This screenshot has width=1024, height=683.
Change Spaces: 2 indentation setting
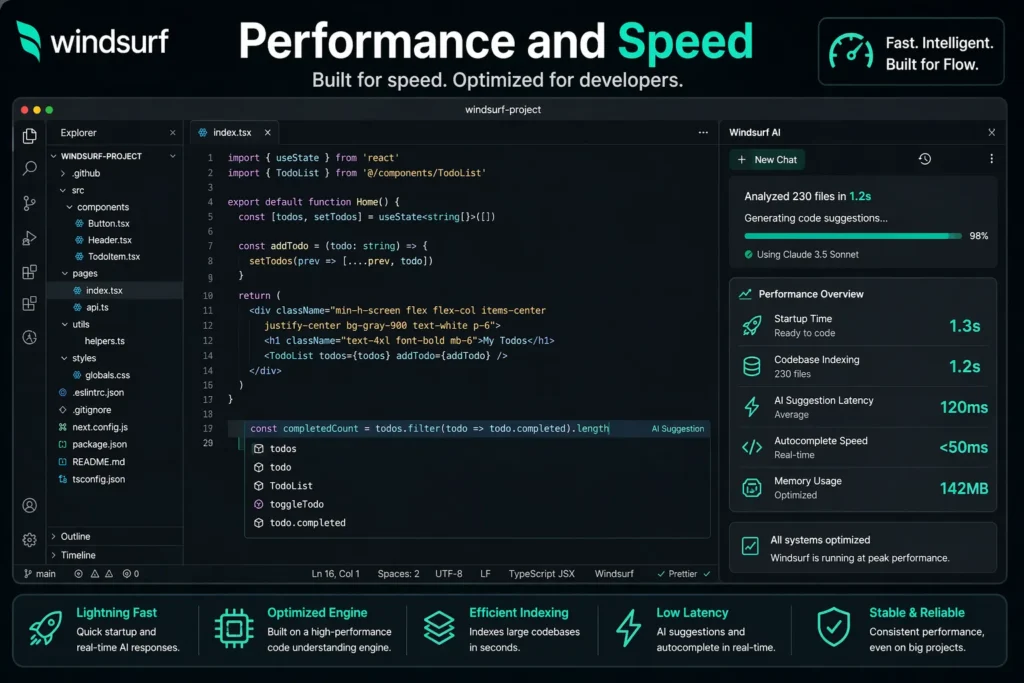pyautogui.click(x=398, y=574)
